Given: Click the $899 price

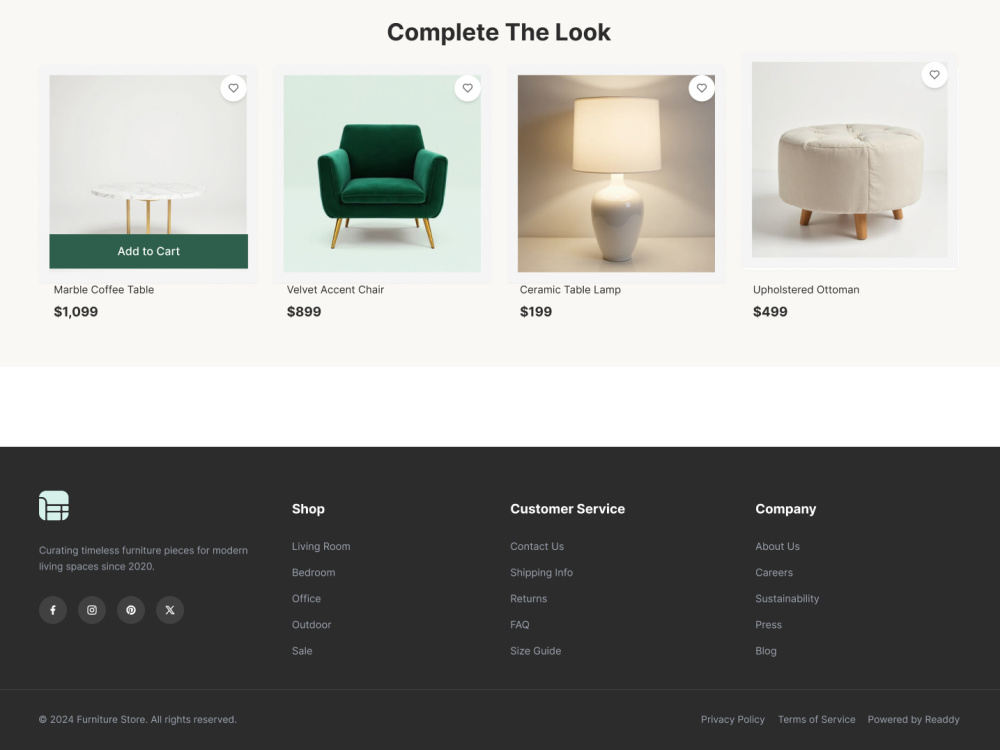Looking at the screenshot, I should [x=304, y=312].
